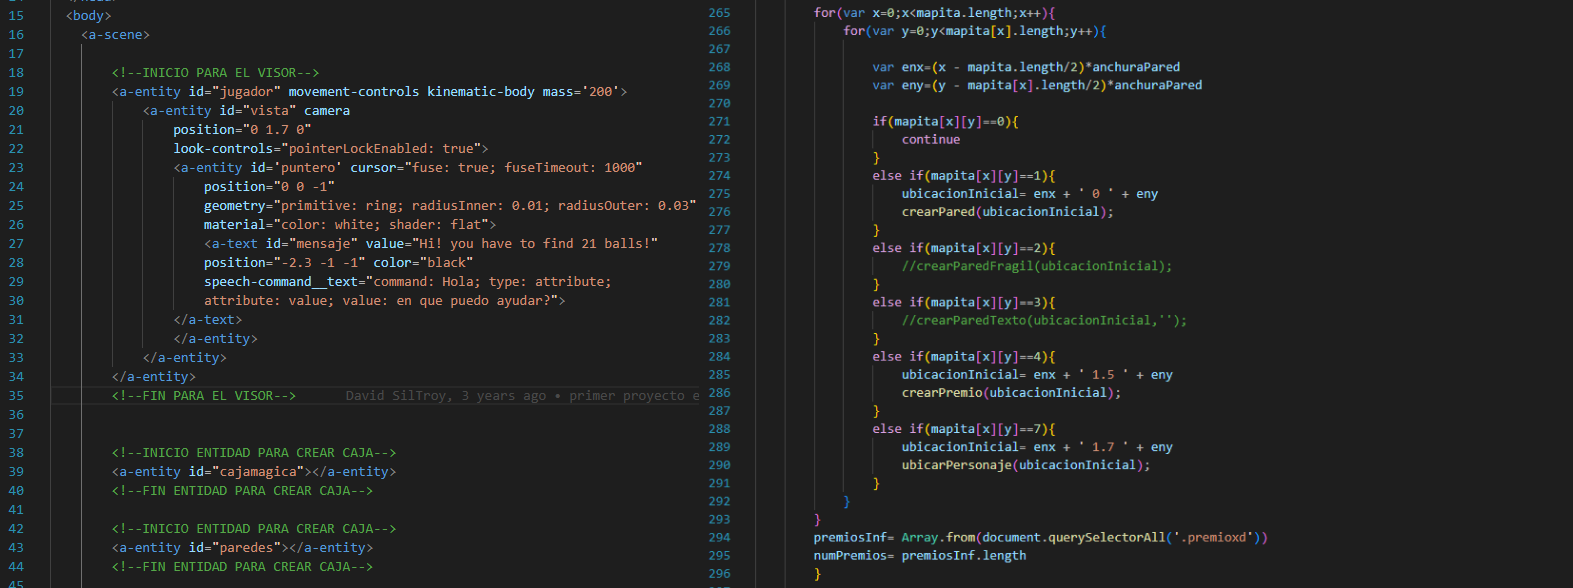Viewport: 1573px width, 588px height.
Task: Click the opening <a-scene> tag
Action: (x=116, y=35)
